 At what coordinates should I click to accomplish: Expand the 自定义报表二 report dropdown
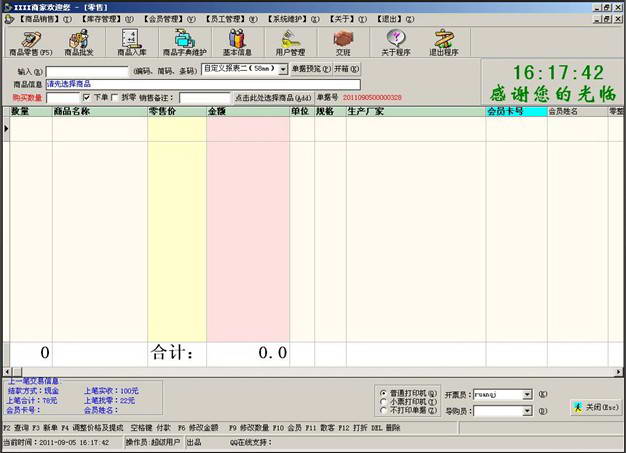[283, 69]
